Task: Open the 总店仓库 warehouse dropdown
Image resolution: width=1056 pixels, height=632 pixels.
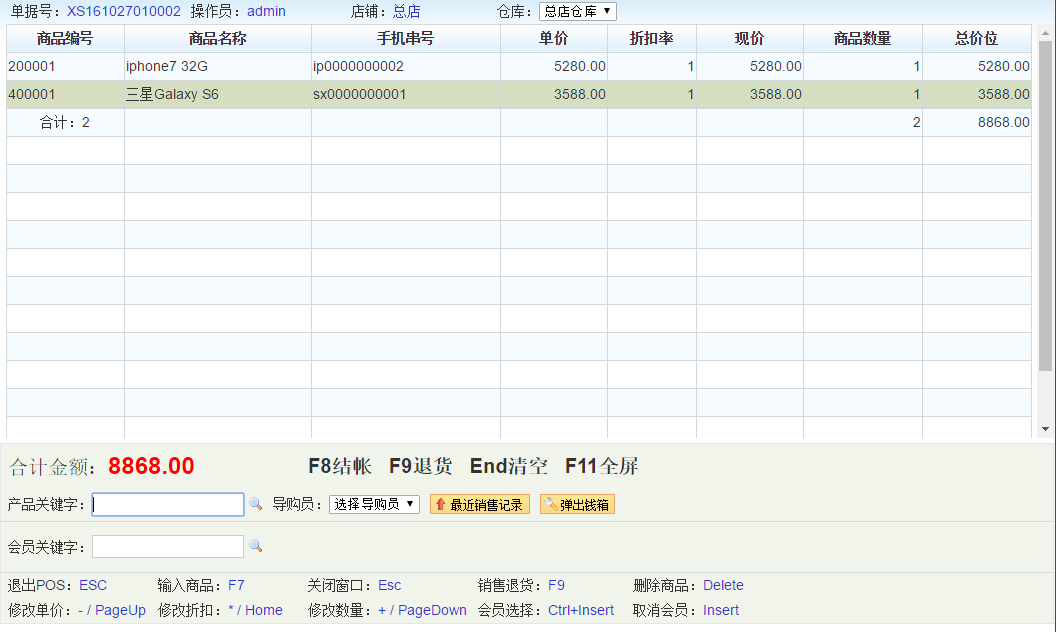Action: pos(577,12)
